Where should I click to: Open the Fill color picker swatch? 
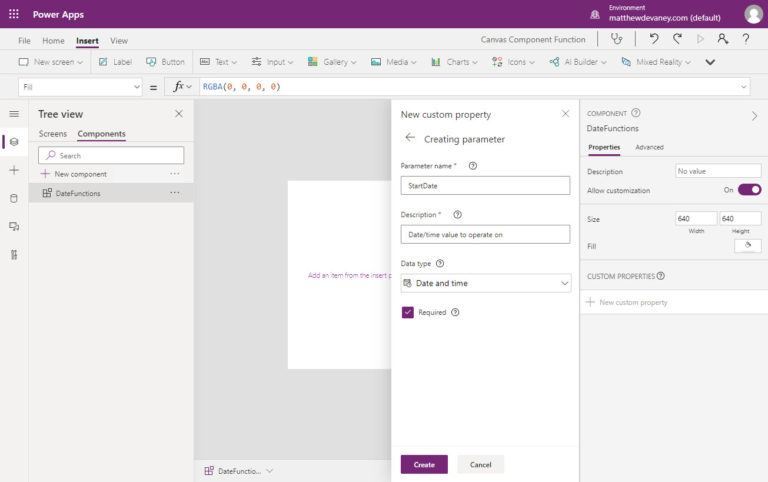coord(747,245)
